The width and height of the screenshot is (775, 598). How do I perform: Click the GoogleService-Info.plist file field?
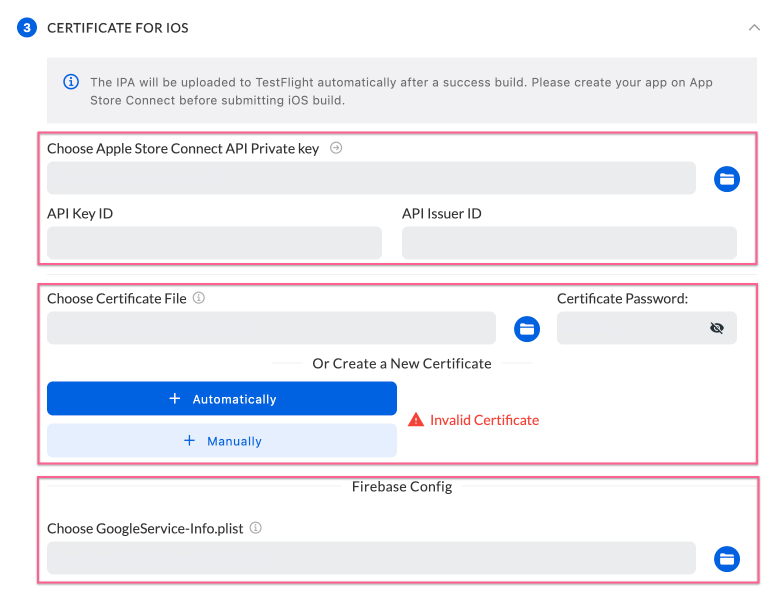point(371,558)
